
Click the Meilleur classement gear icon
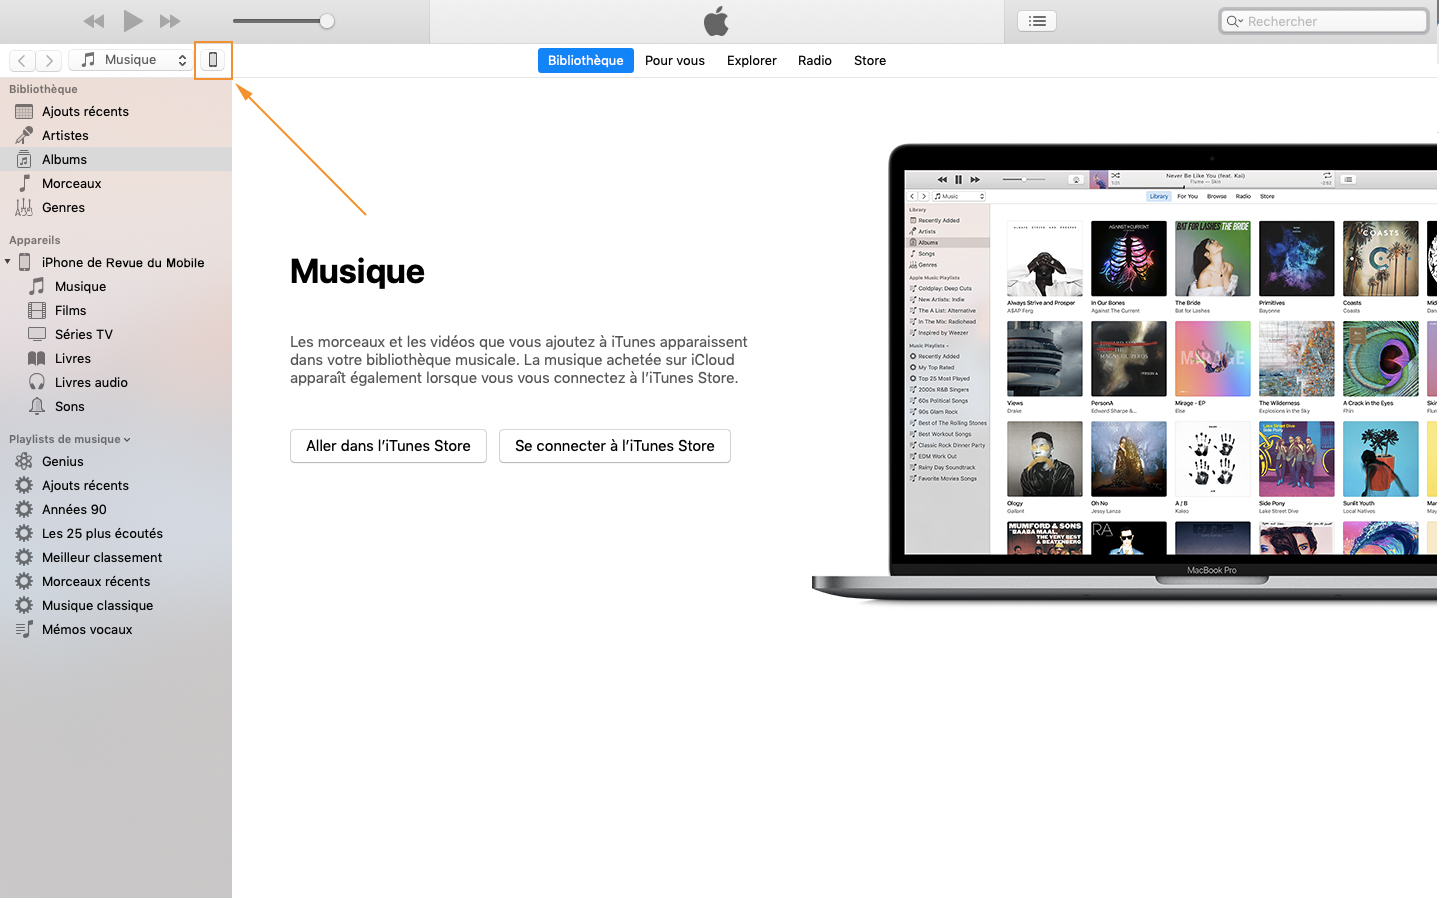click(24, 557)
